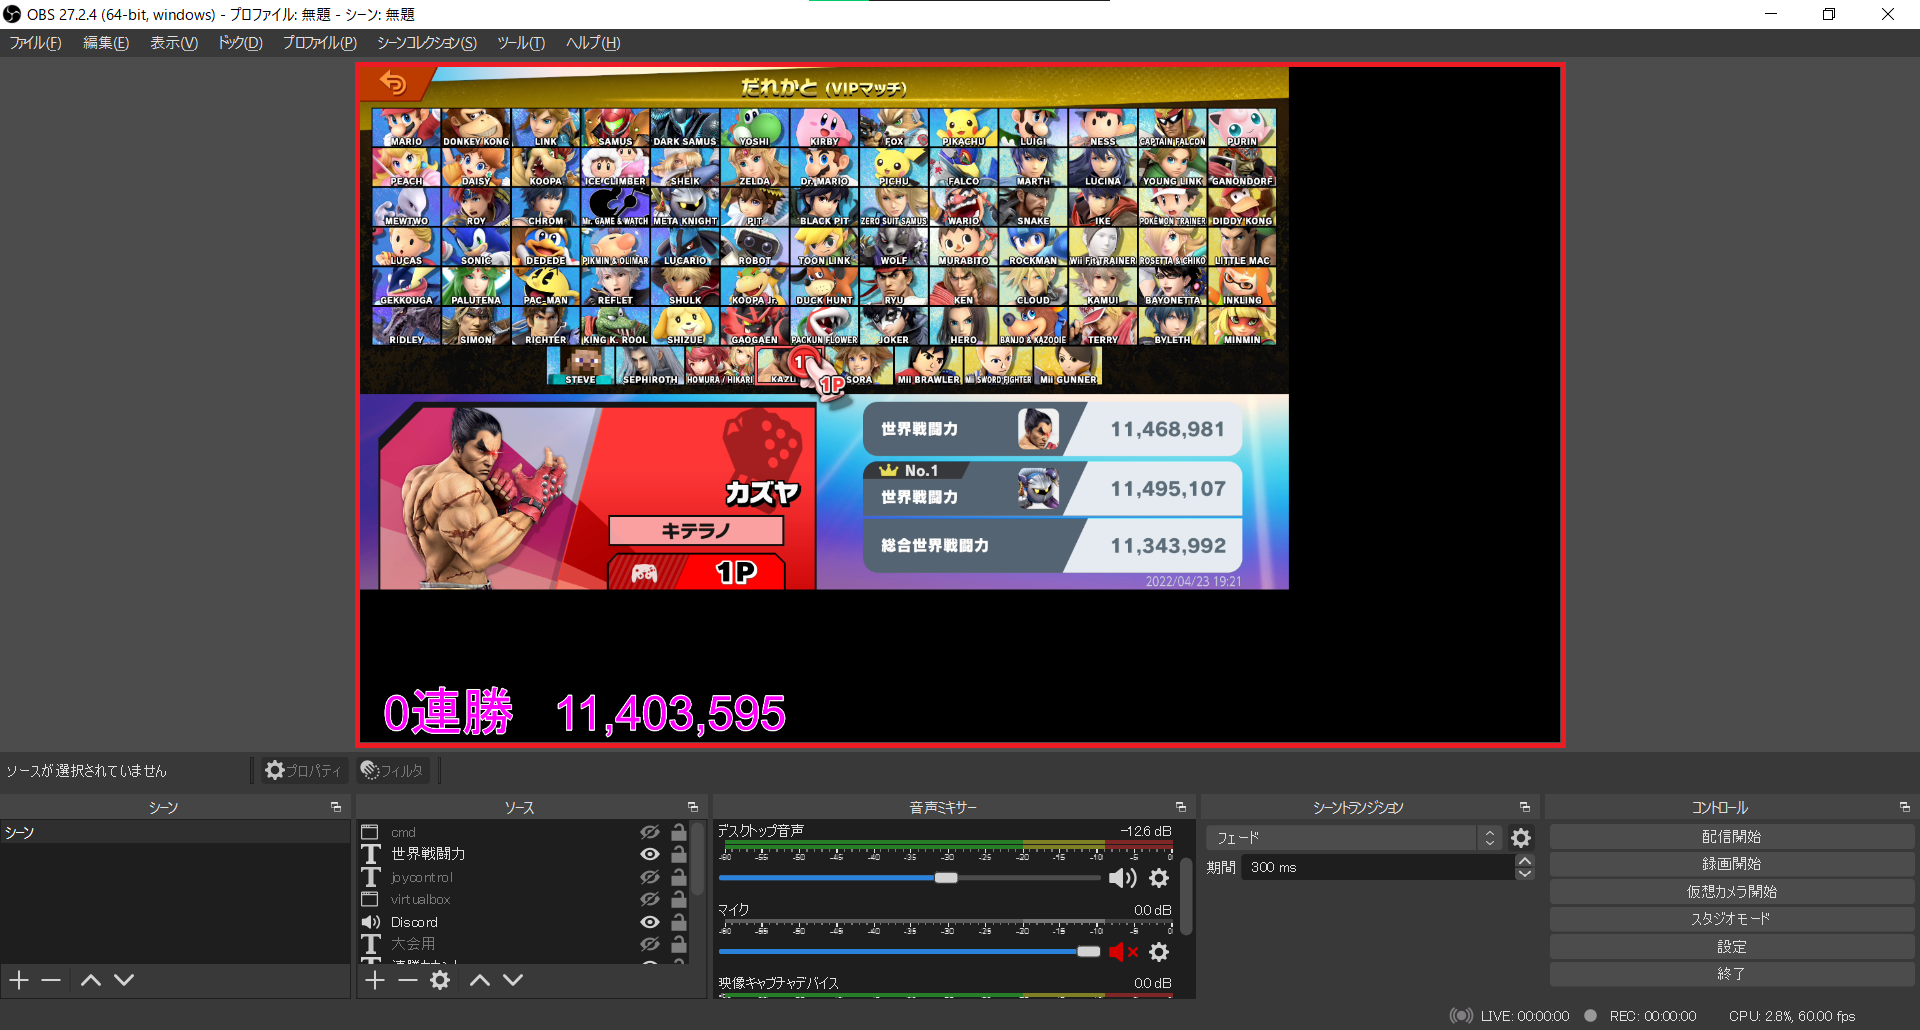This screenshot has height=1030, width=1920.
Task: Open the 編集(E) menu
Action: pos(105,43)
